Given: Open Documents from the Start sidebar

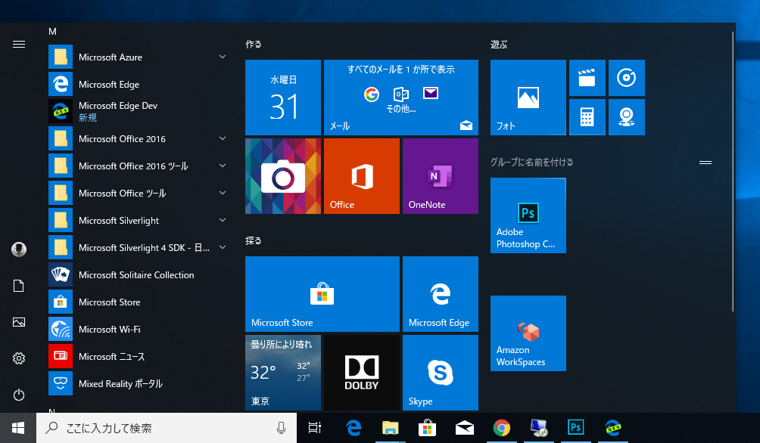Looking at the screenshot, I should pyautogui.click(x=18, y=286).
